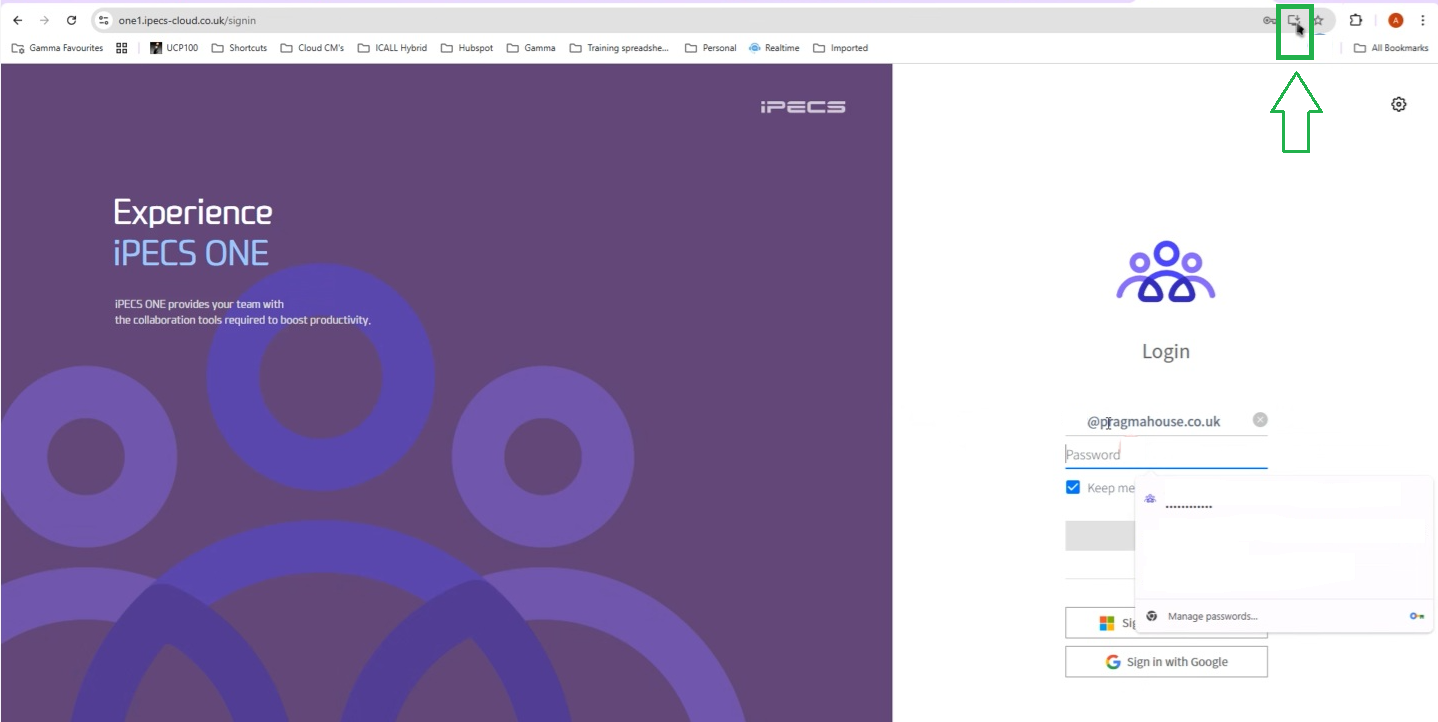Expand the Imported bookmark folder
The height and width of the screenshot is (722, 1438).
point(840,48)
